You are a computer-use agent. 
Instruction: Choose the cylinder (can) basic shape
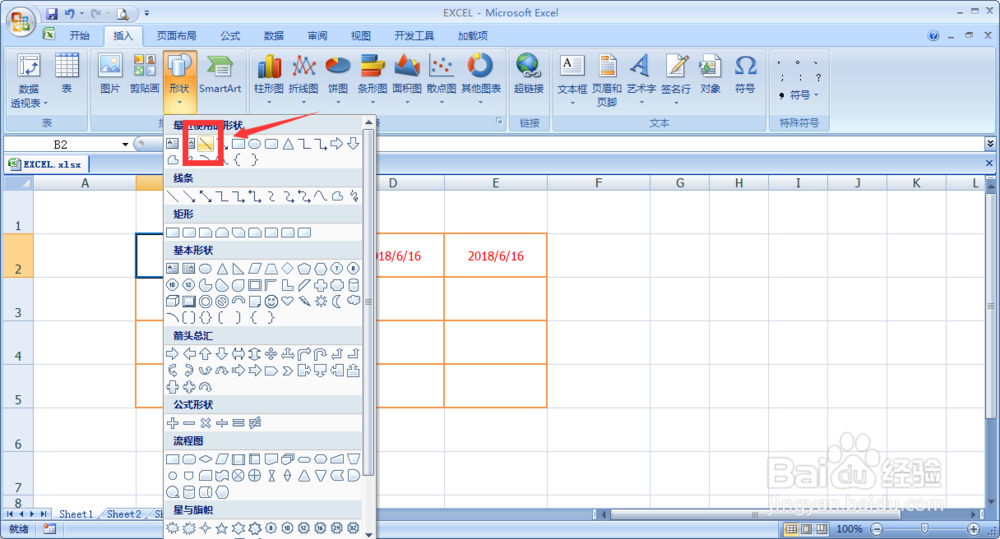click(x=353, y=285)
